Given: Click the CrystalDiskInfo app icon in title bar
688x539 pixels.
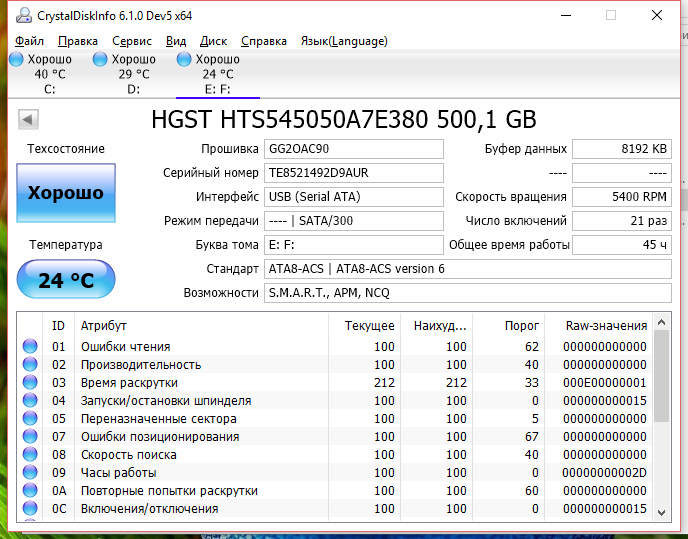Looking at the screenshot, I should click(24, 15).
